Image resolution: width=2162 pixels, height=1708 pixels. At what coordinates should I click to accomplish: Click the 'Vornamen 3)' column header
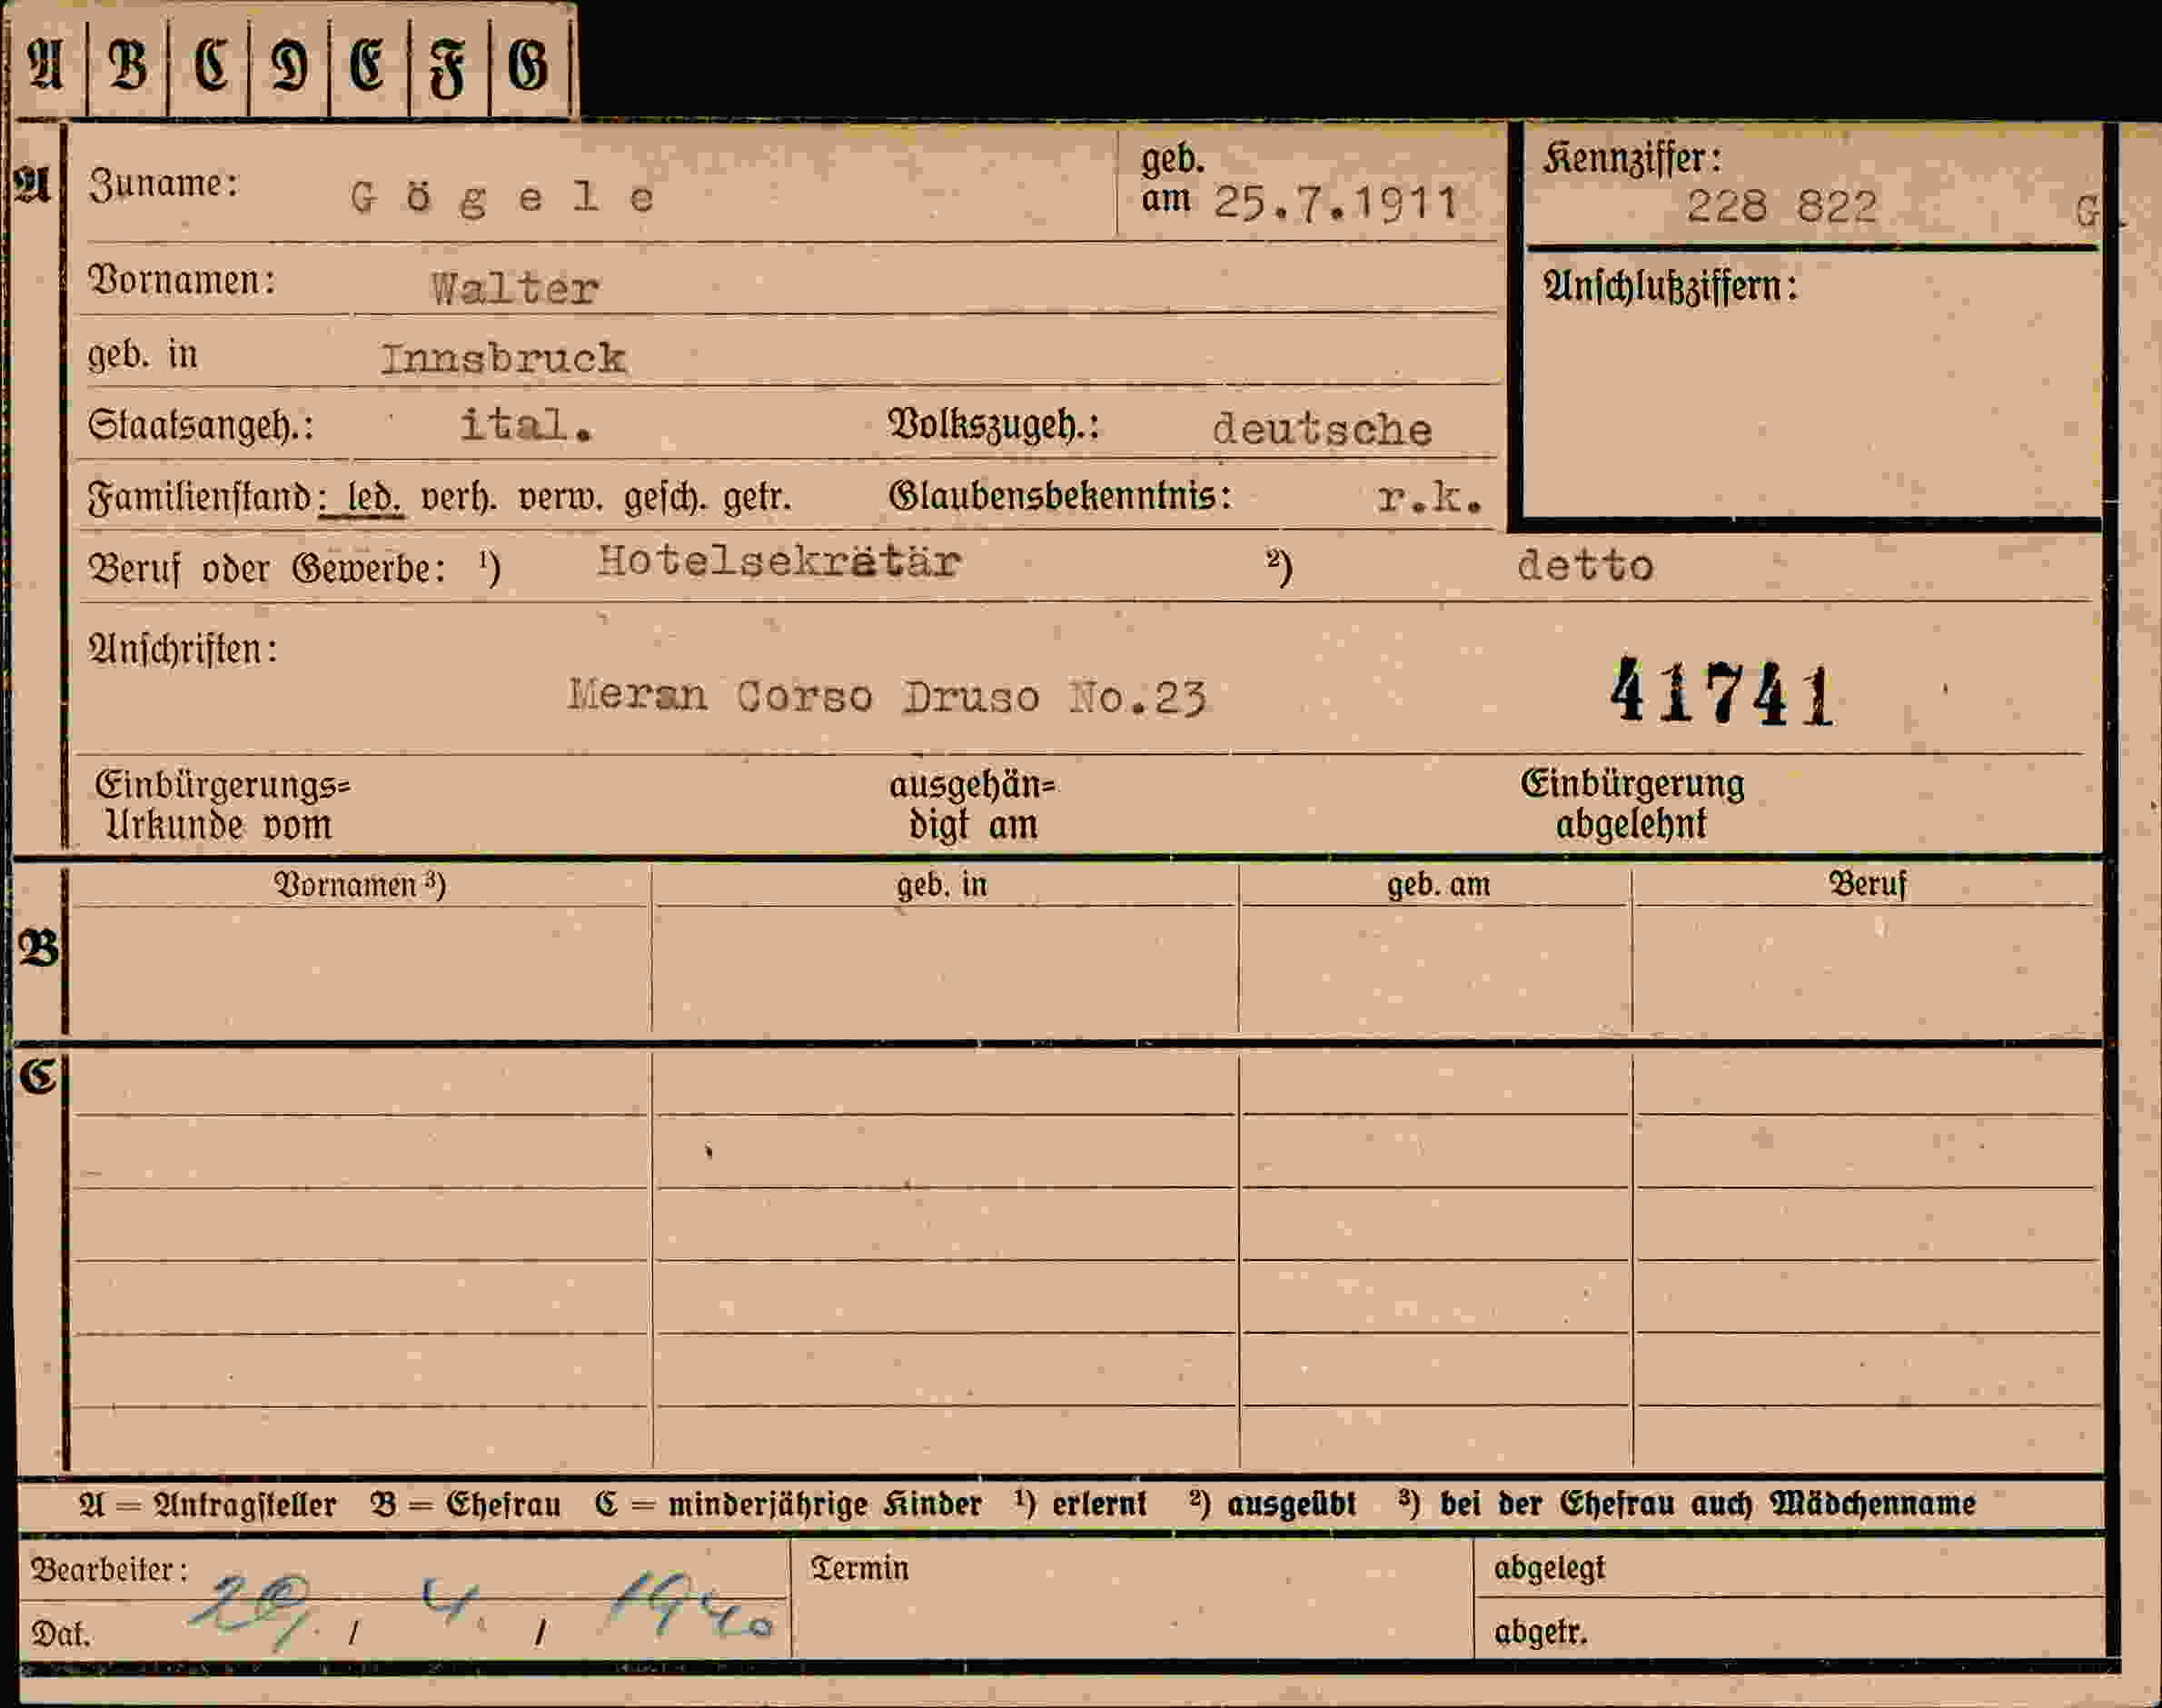[x=360, y=885]
